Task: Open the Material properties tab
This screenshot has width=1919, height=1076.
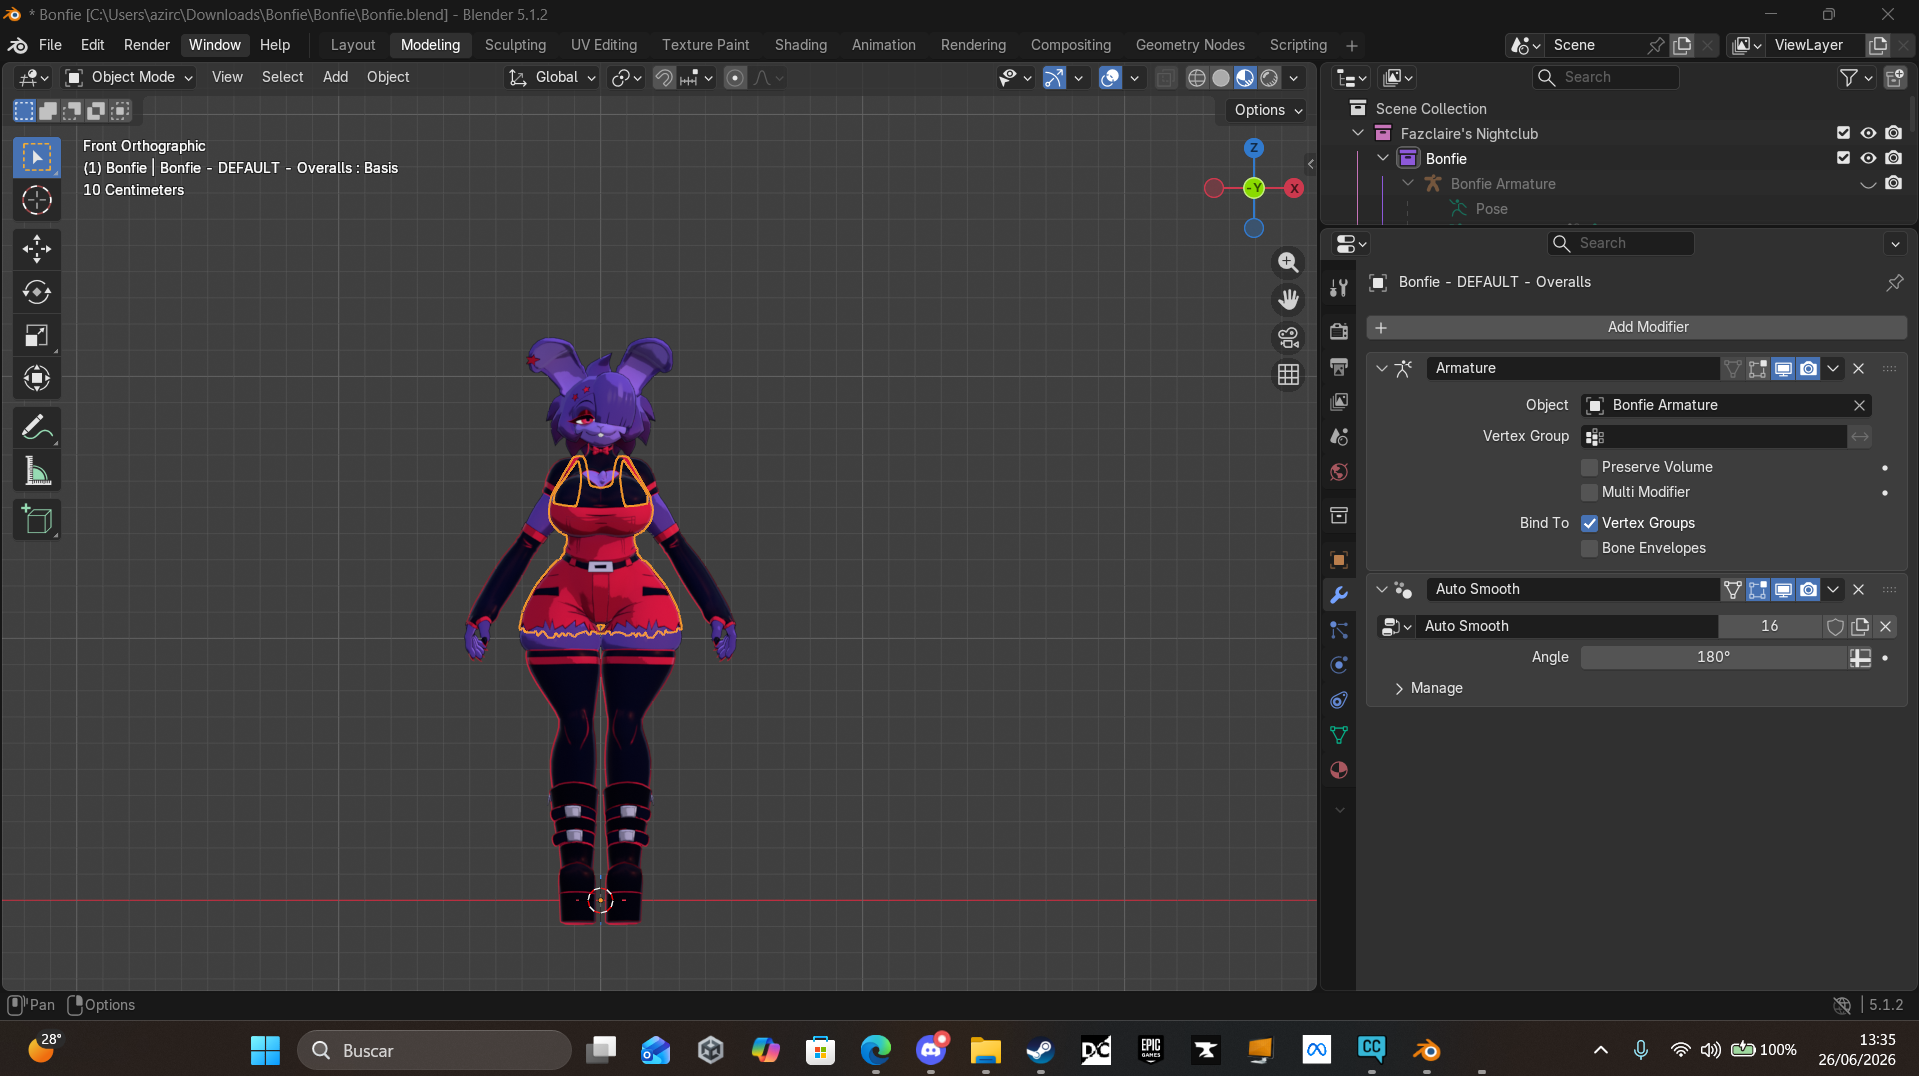Action: click(1339, 770)
